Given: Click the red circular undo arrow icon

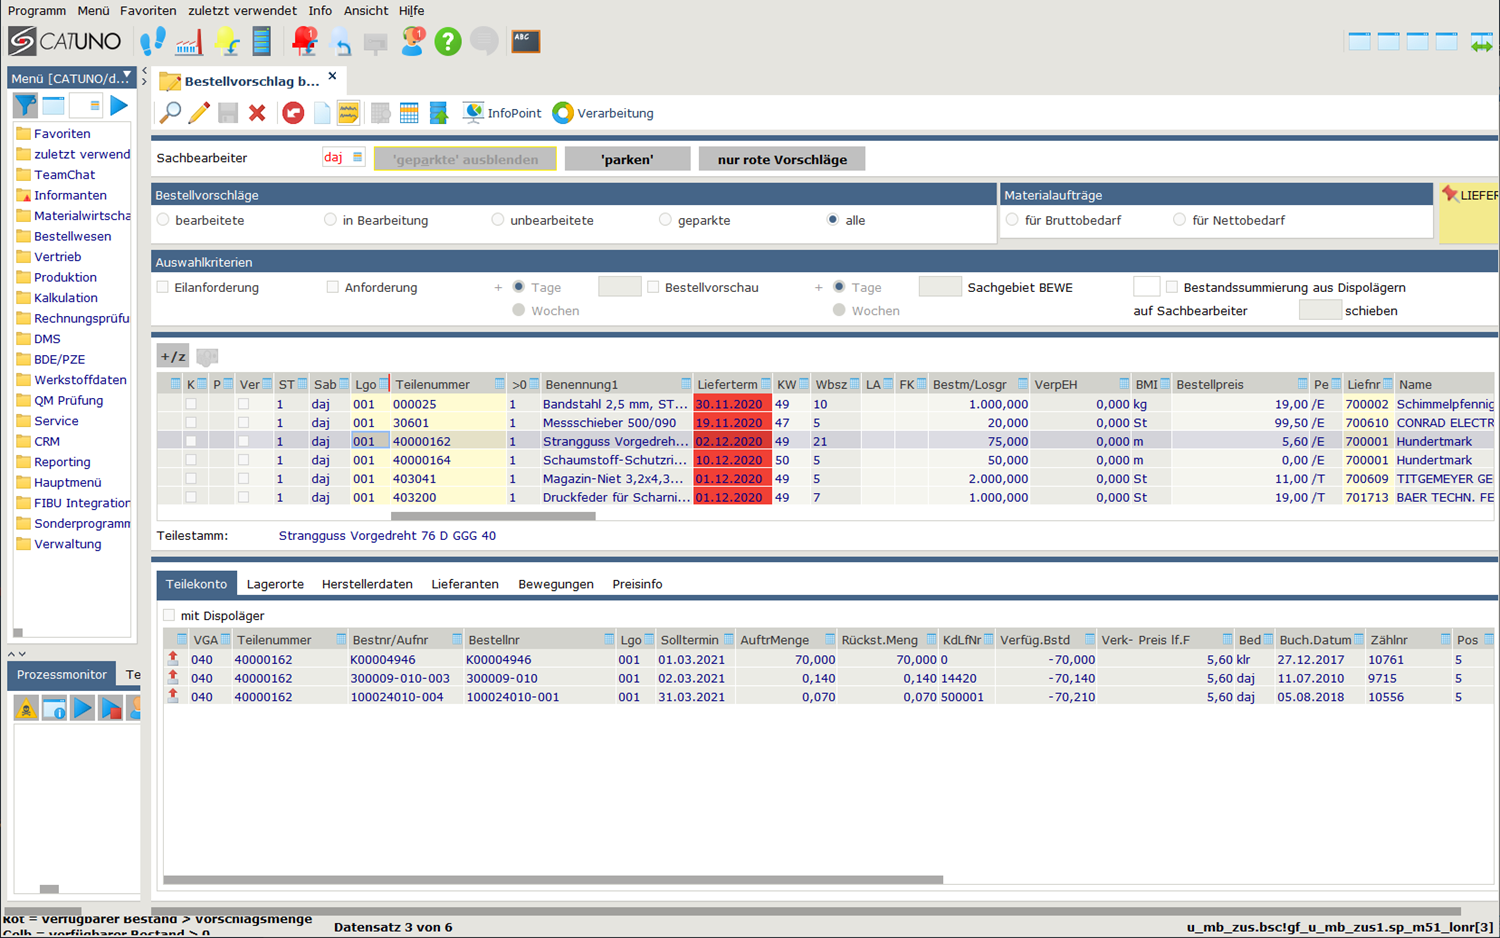Looking at the screenshot, I should (293, 113).
